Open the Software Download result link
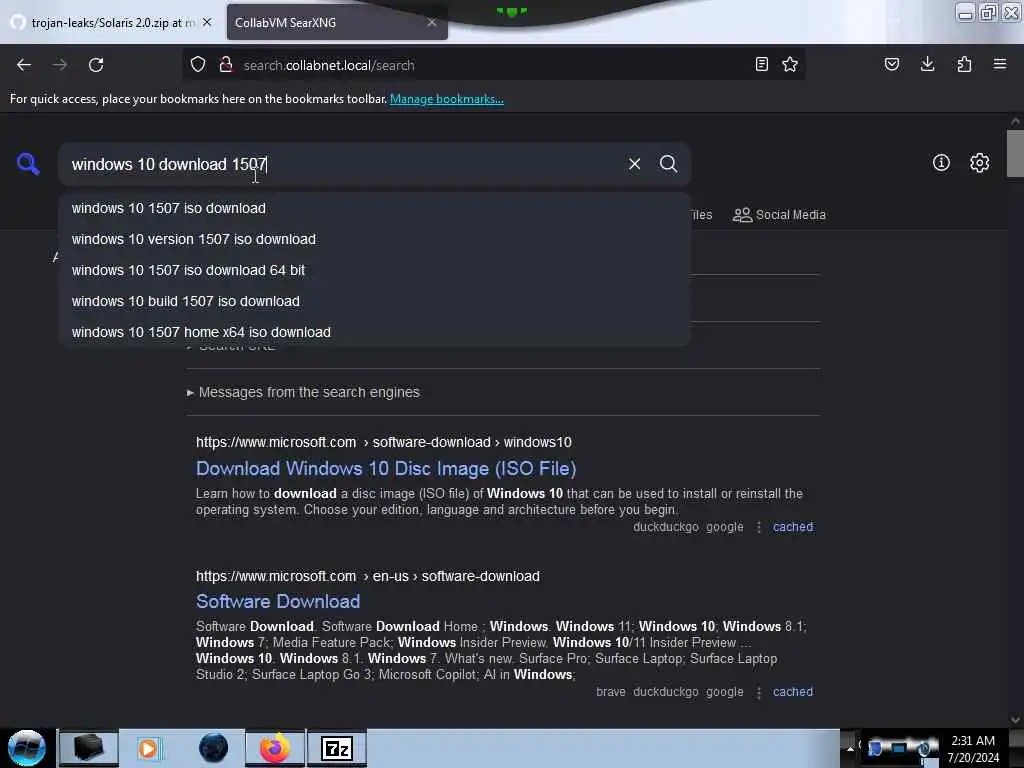The image size is (1024, 768). [278, 601]
